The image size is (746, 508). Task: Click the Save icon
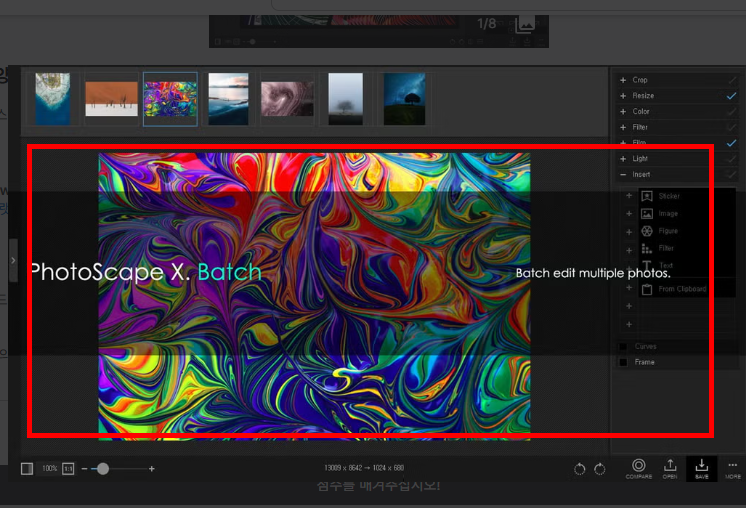click(702, 469)
